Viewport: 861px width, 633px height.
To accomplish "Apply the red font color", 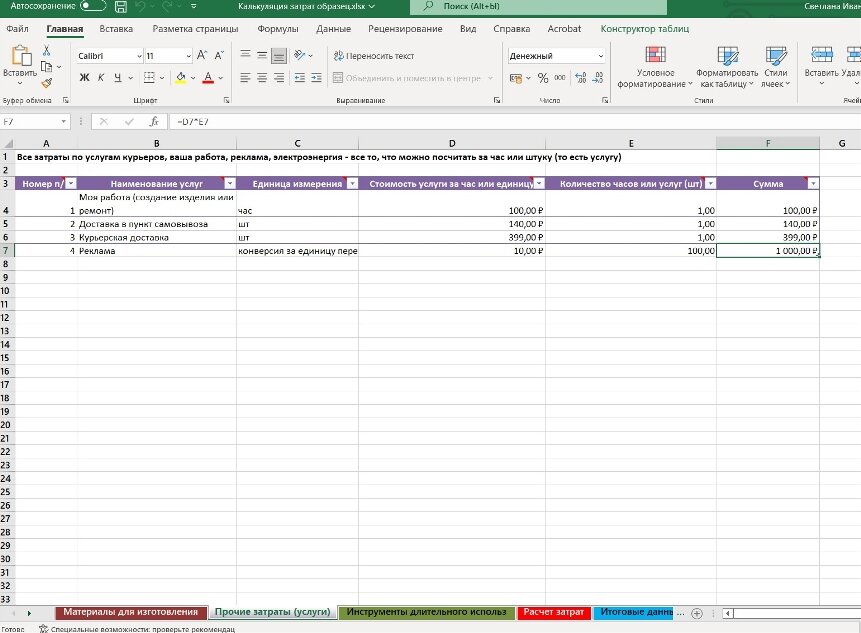I will click(208, 77).
